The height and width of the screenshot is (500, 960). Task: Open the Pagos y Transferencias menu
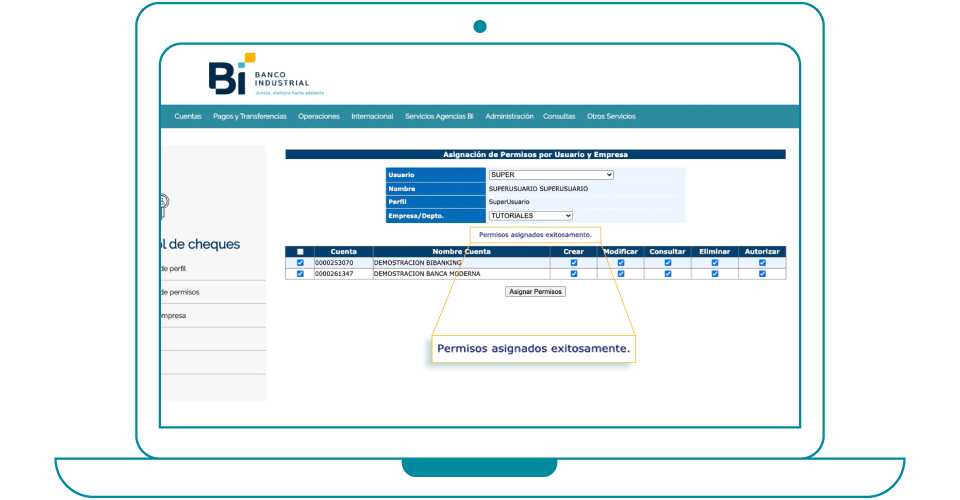click(250, 116)
